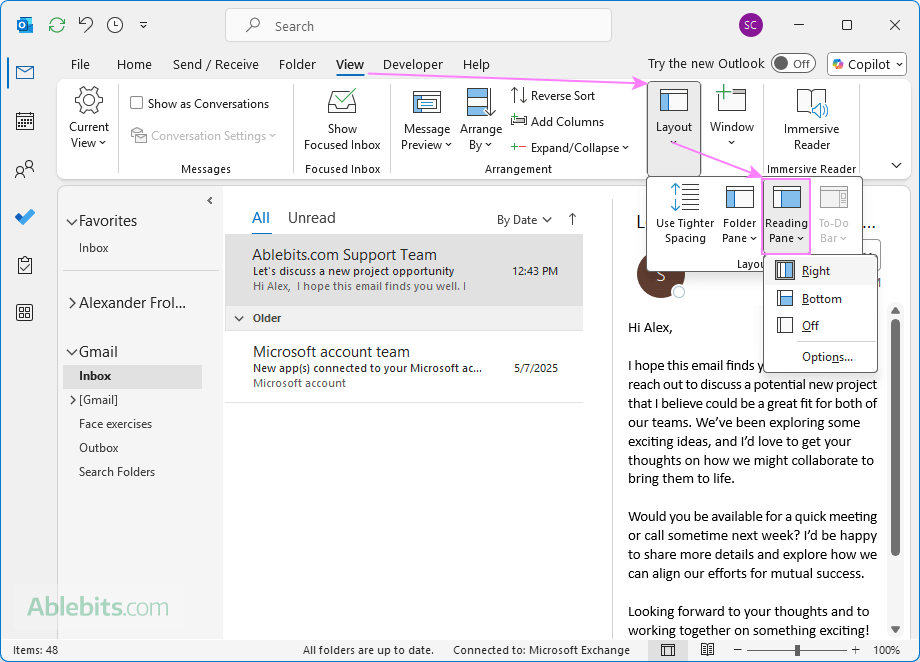The image size is (920, 662).
Task: Collapse the Gmail account
Action: pyautogui.click(x=72, y=352)
